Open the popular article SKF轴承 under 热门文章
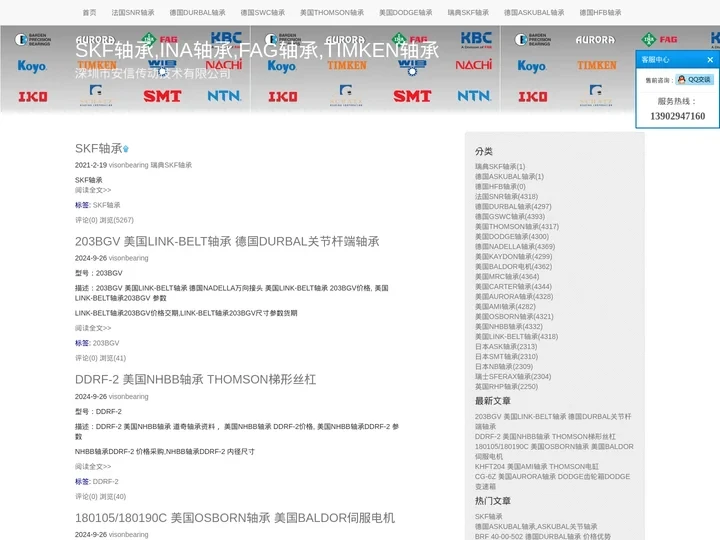 (x=489, y=517)
